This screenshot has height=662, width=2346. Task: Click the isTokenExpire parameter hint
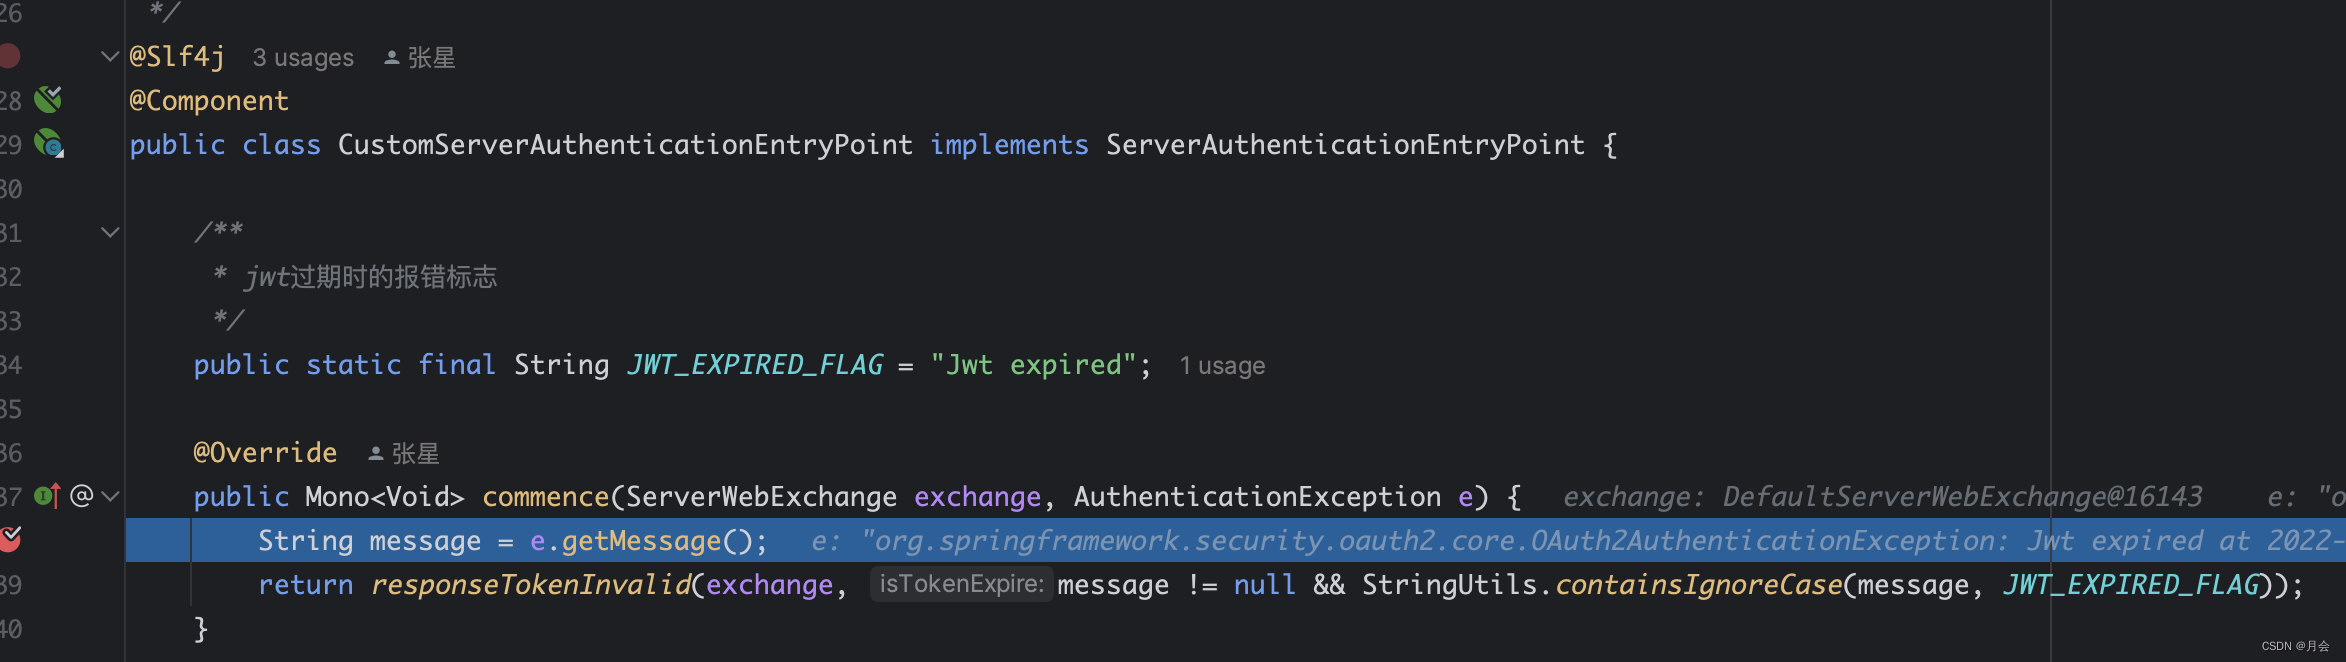tap(960, 584)
